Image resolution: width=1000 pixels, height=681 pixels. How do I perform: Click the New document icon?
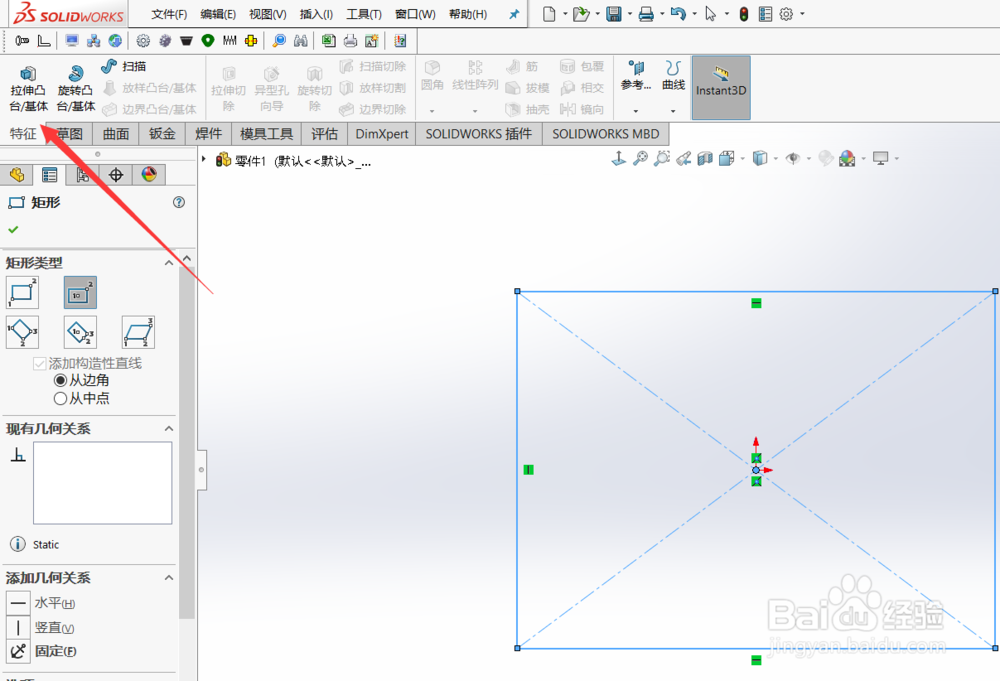click(x=548, y=13)
